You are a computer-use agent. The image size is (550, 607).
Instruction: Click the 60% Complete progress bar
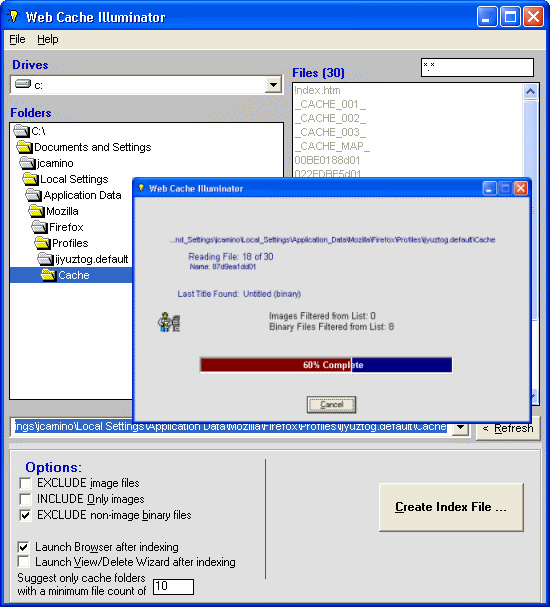(326, 365)
